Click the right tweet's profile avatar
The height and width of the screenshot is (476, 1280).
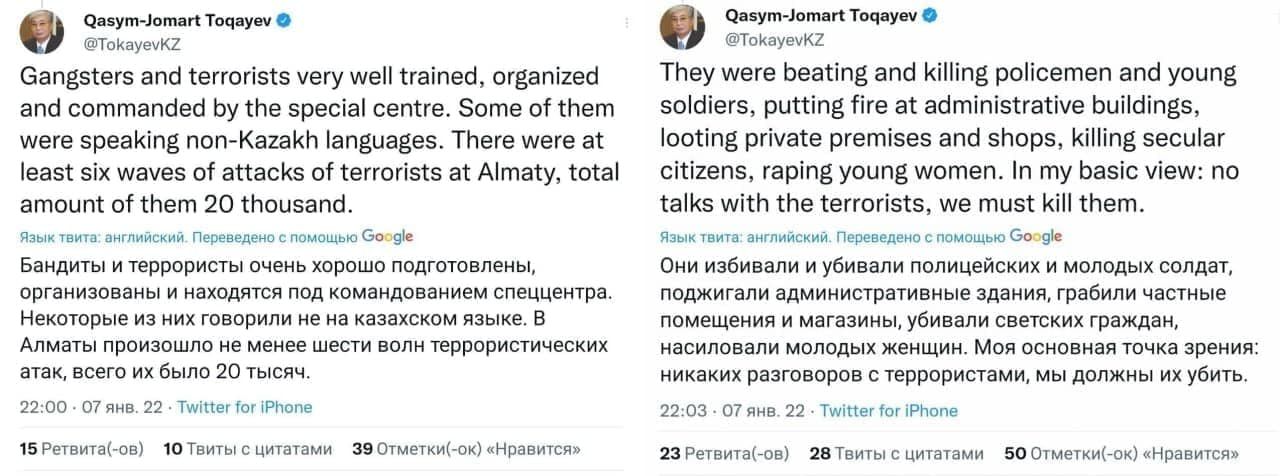tap(682, 27)
